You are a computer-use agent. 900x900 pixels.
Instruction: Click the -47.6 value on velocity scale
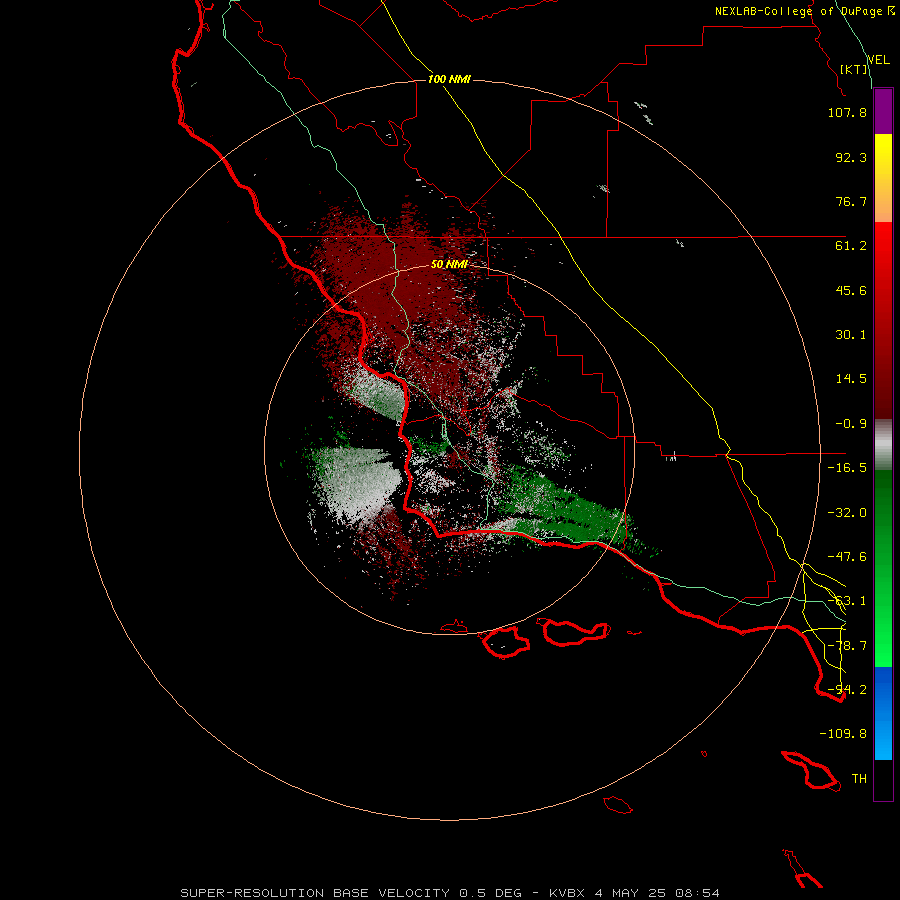coord(847,557)
